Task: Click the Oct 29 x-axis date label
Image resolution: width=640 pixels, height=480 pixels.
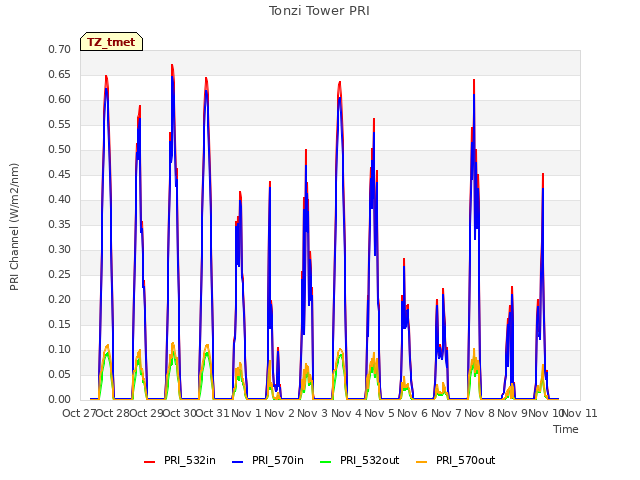Action: point(147,413)
